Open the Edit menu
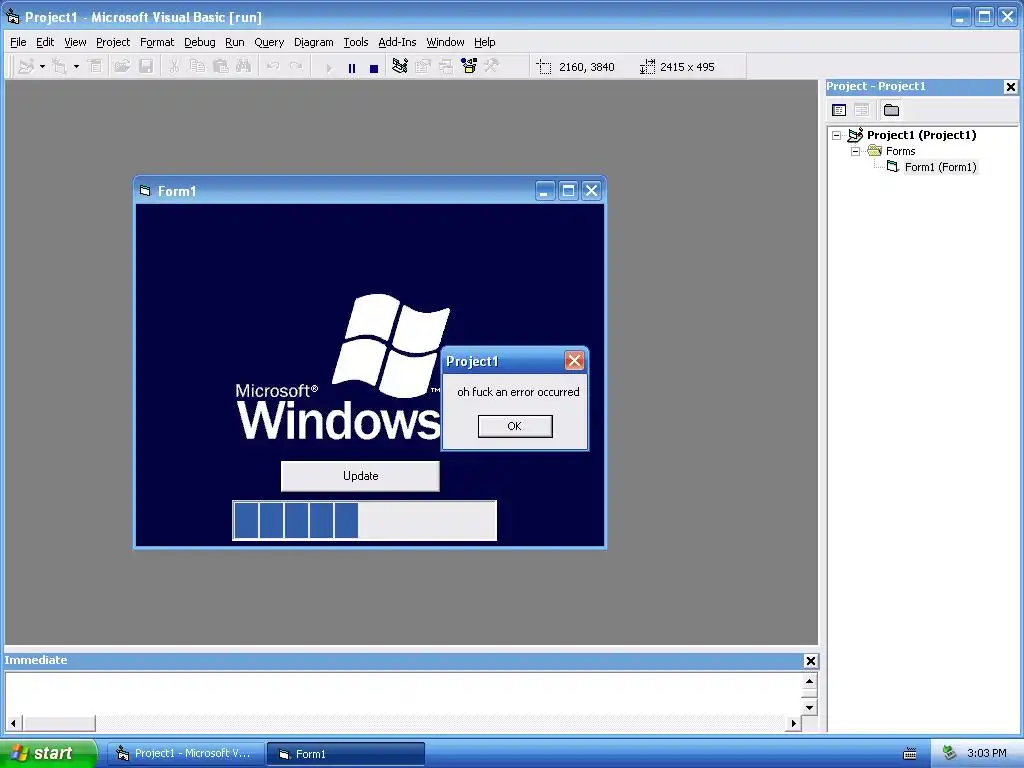 coord(45,42)
